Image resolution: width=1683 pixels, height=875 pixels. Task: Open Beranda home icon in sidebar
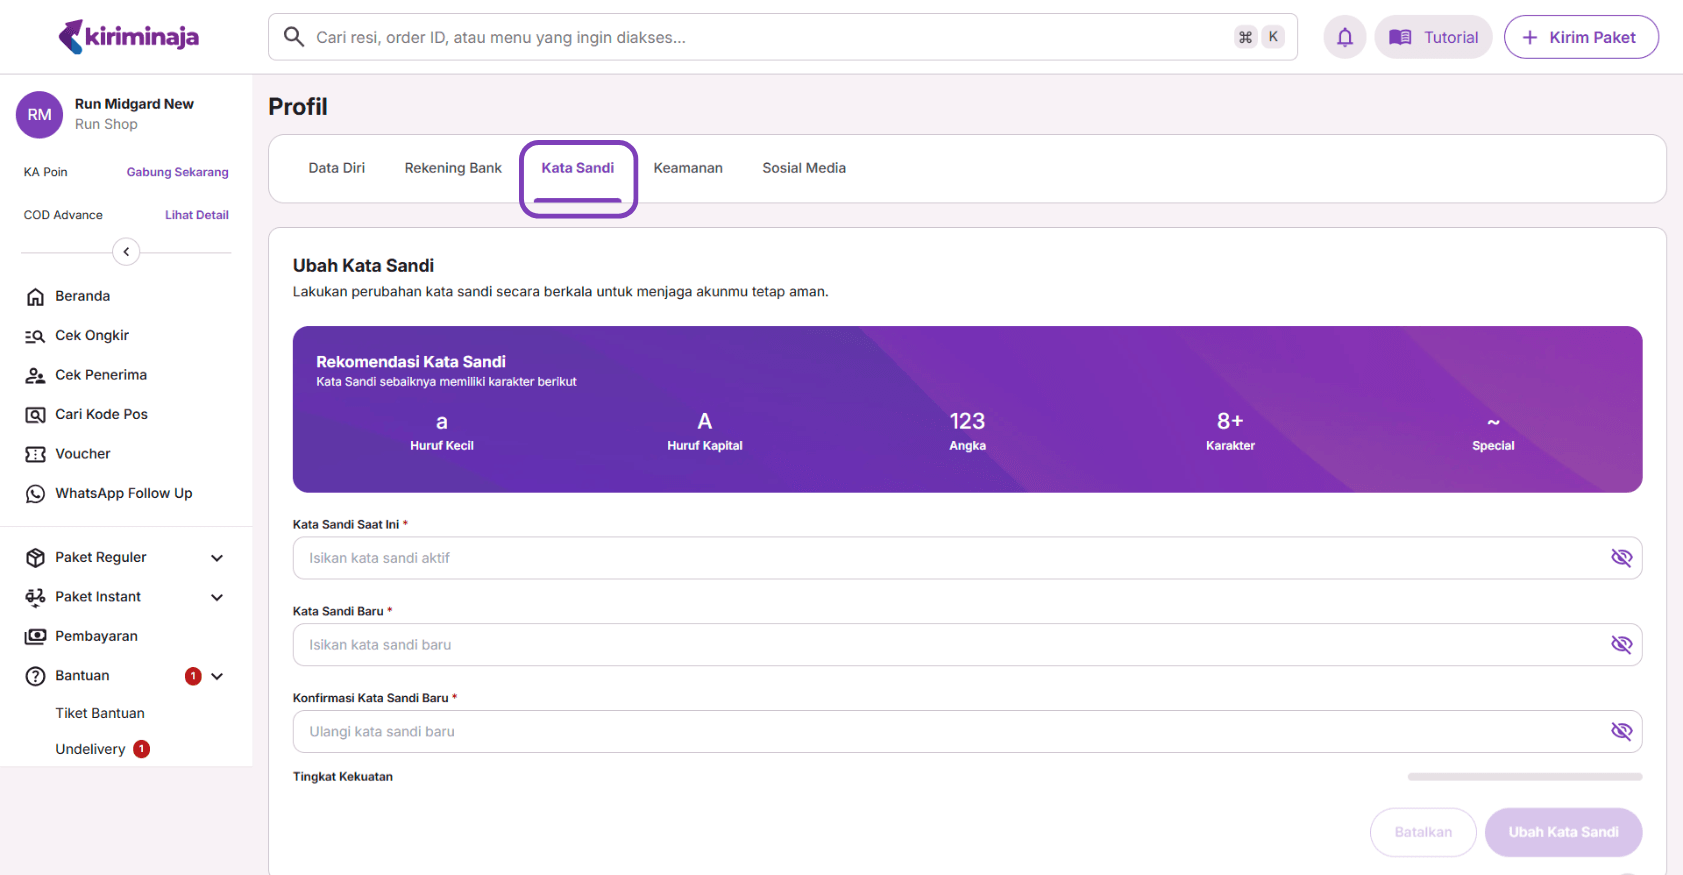pyautogui.click(x=35, y=297)
